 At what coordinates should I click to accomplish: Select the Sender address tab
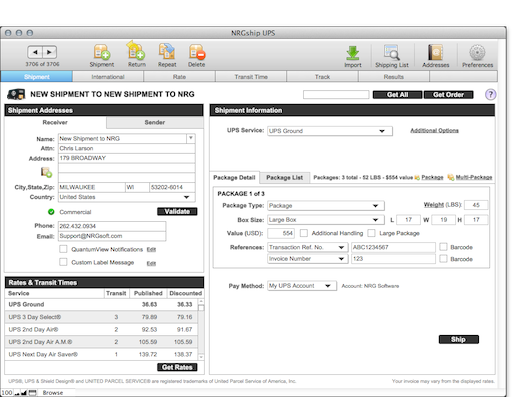155,122
